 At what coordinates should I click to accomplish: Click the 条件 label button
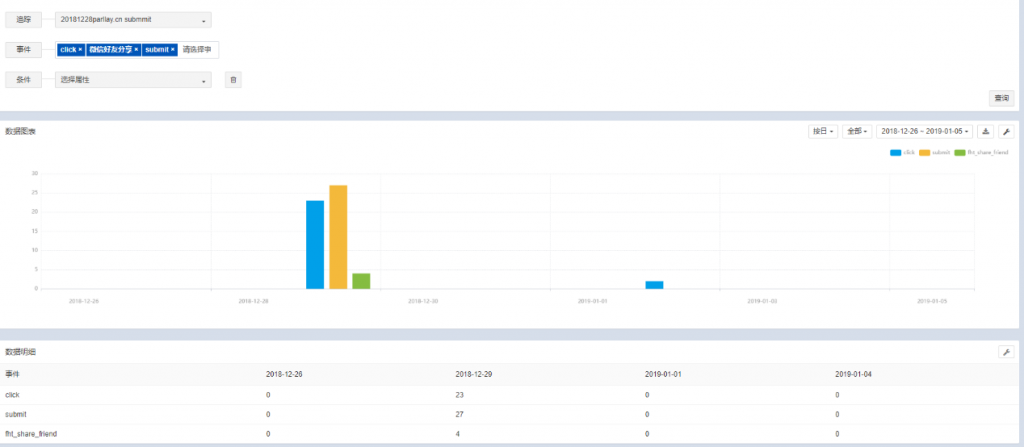24,80
